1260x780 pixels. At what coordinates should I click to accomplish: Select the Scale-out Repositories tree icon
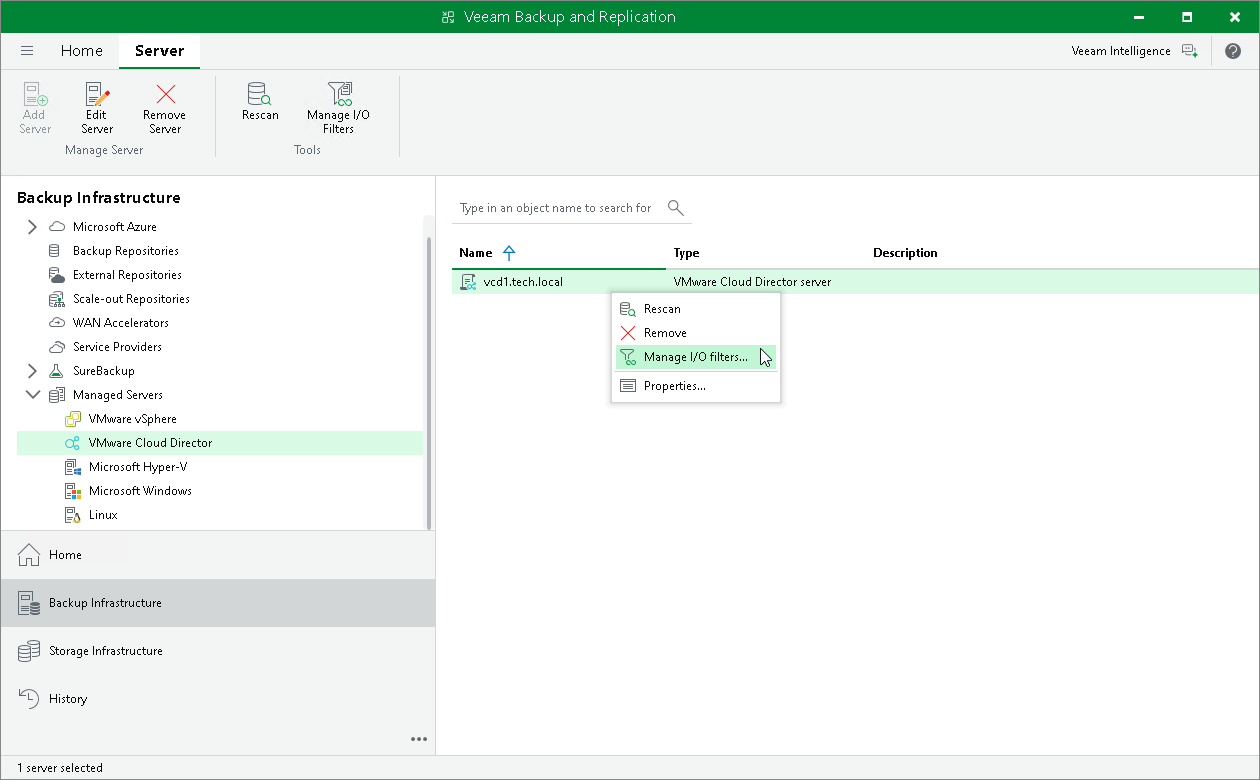click(56, 299)
